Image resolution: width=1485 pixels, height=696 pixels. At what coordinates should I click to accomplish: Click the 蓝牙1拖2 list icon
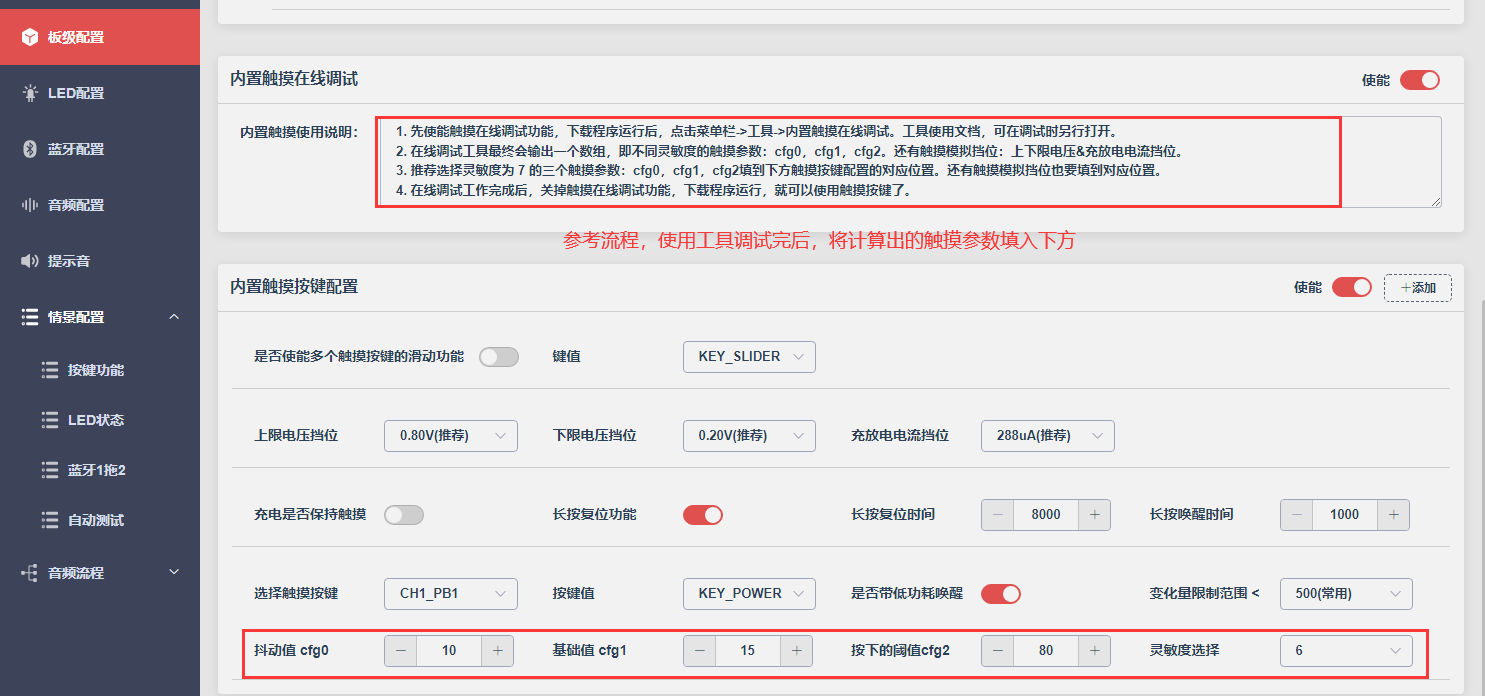tap(50, 470)
